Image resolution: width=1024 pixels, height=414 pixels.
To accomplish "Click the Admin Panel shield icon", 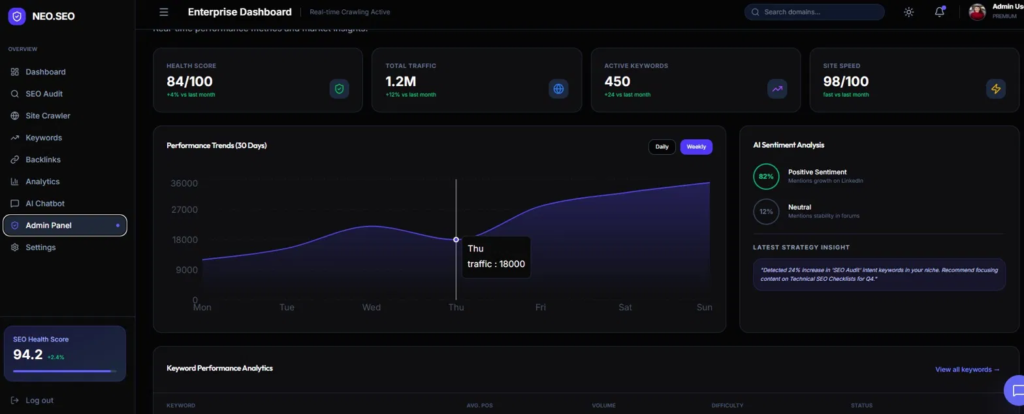I will (x=15, y=225).
